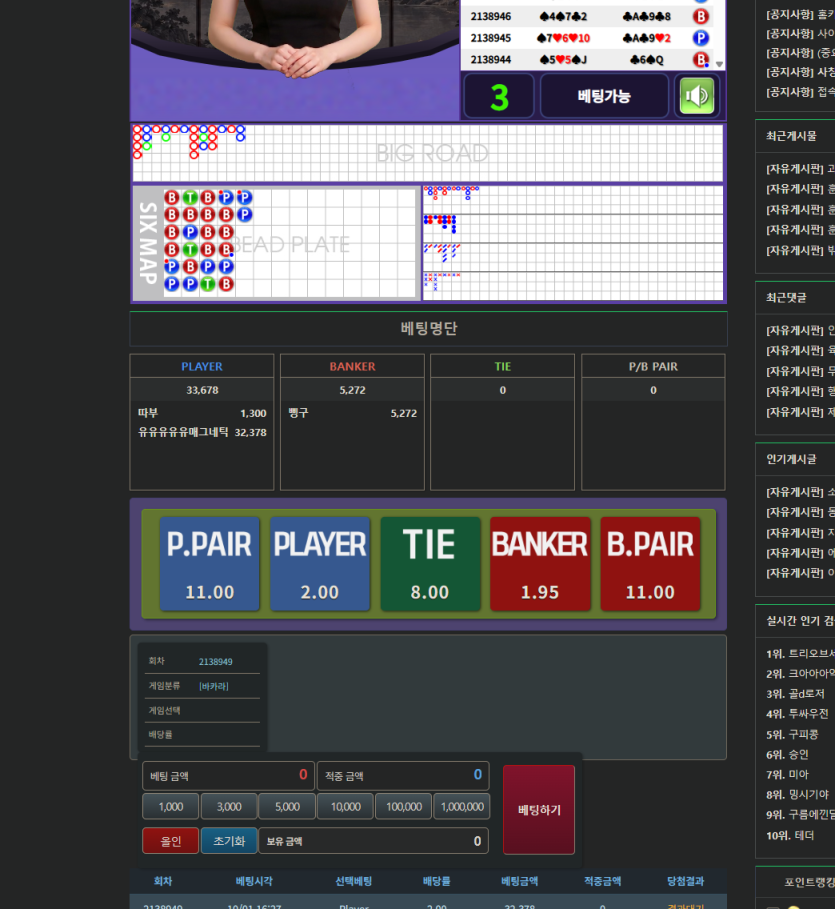The height and width of the screenshot is (909, 835).
Task: Open the 인기게시글 section heading
Action: (791, 459)
